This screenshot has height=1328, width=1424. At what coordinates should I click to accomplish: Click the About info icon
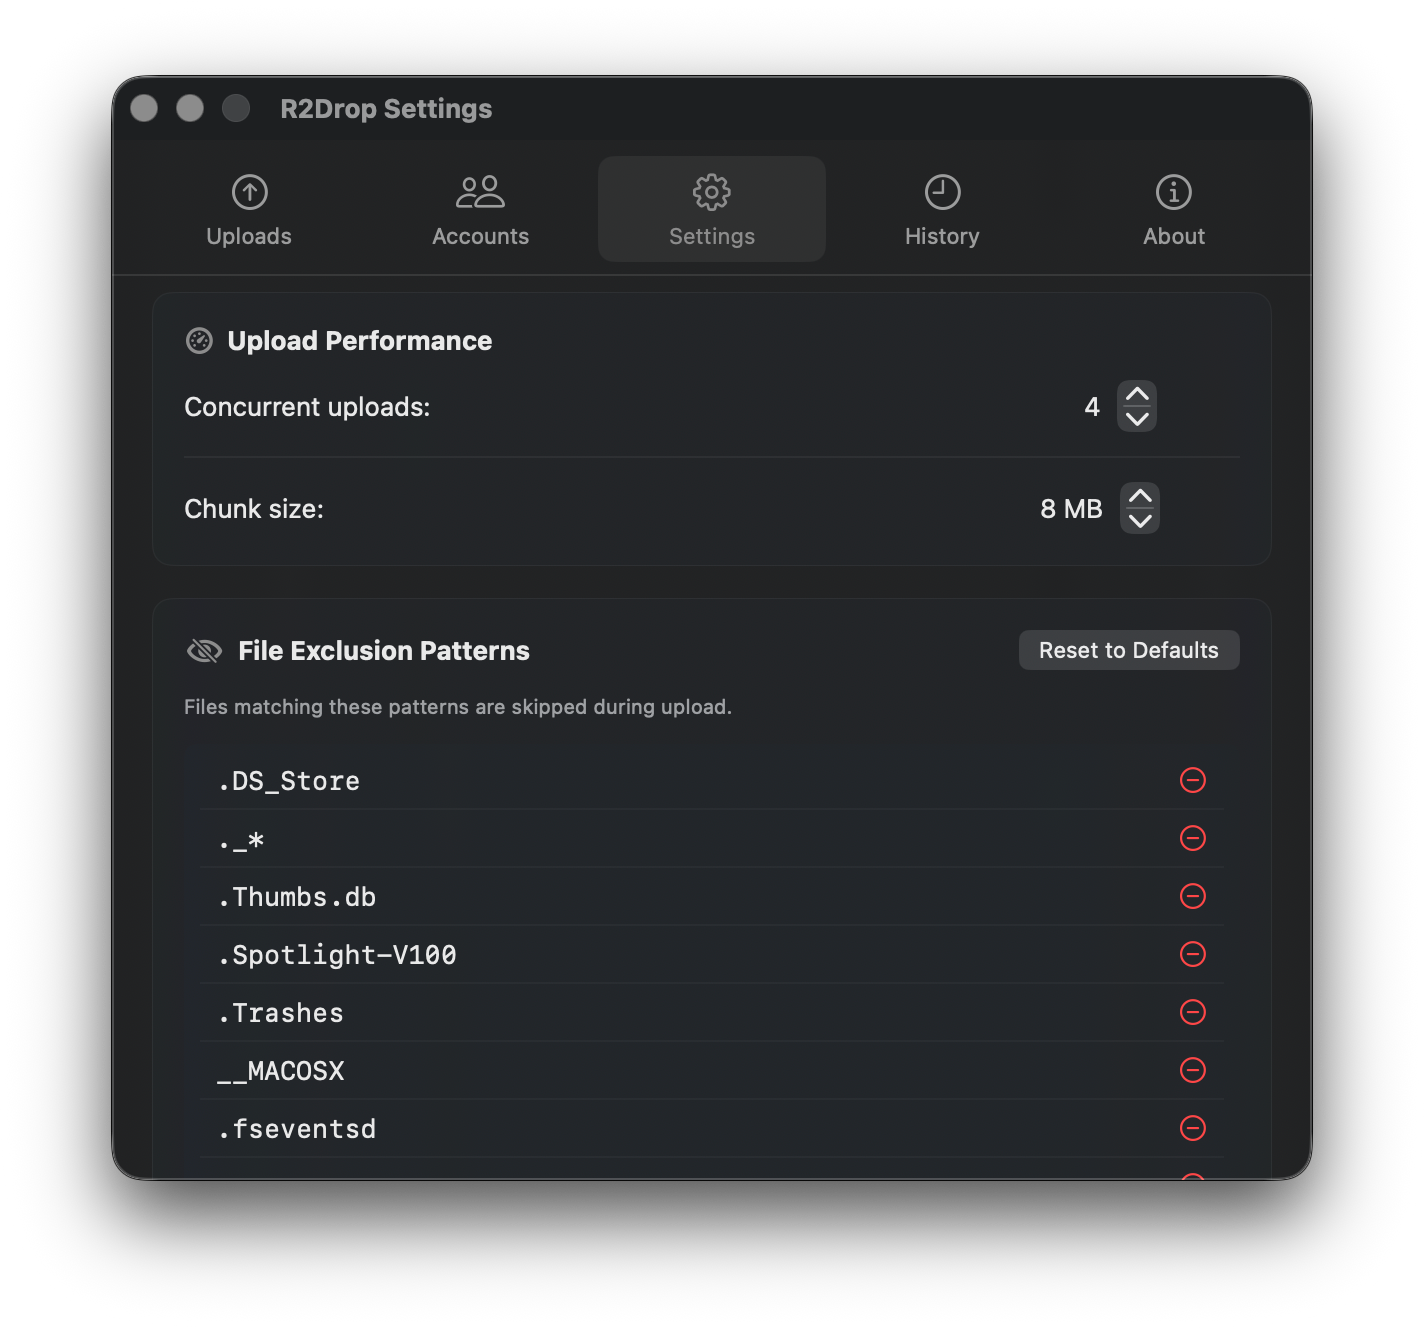1173,192
